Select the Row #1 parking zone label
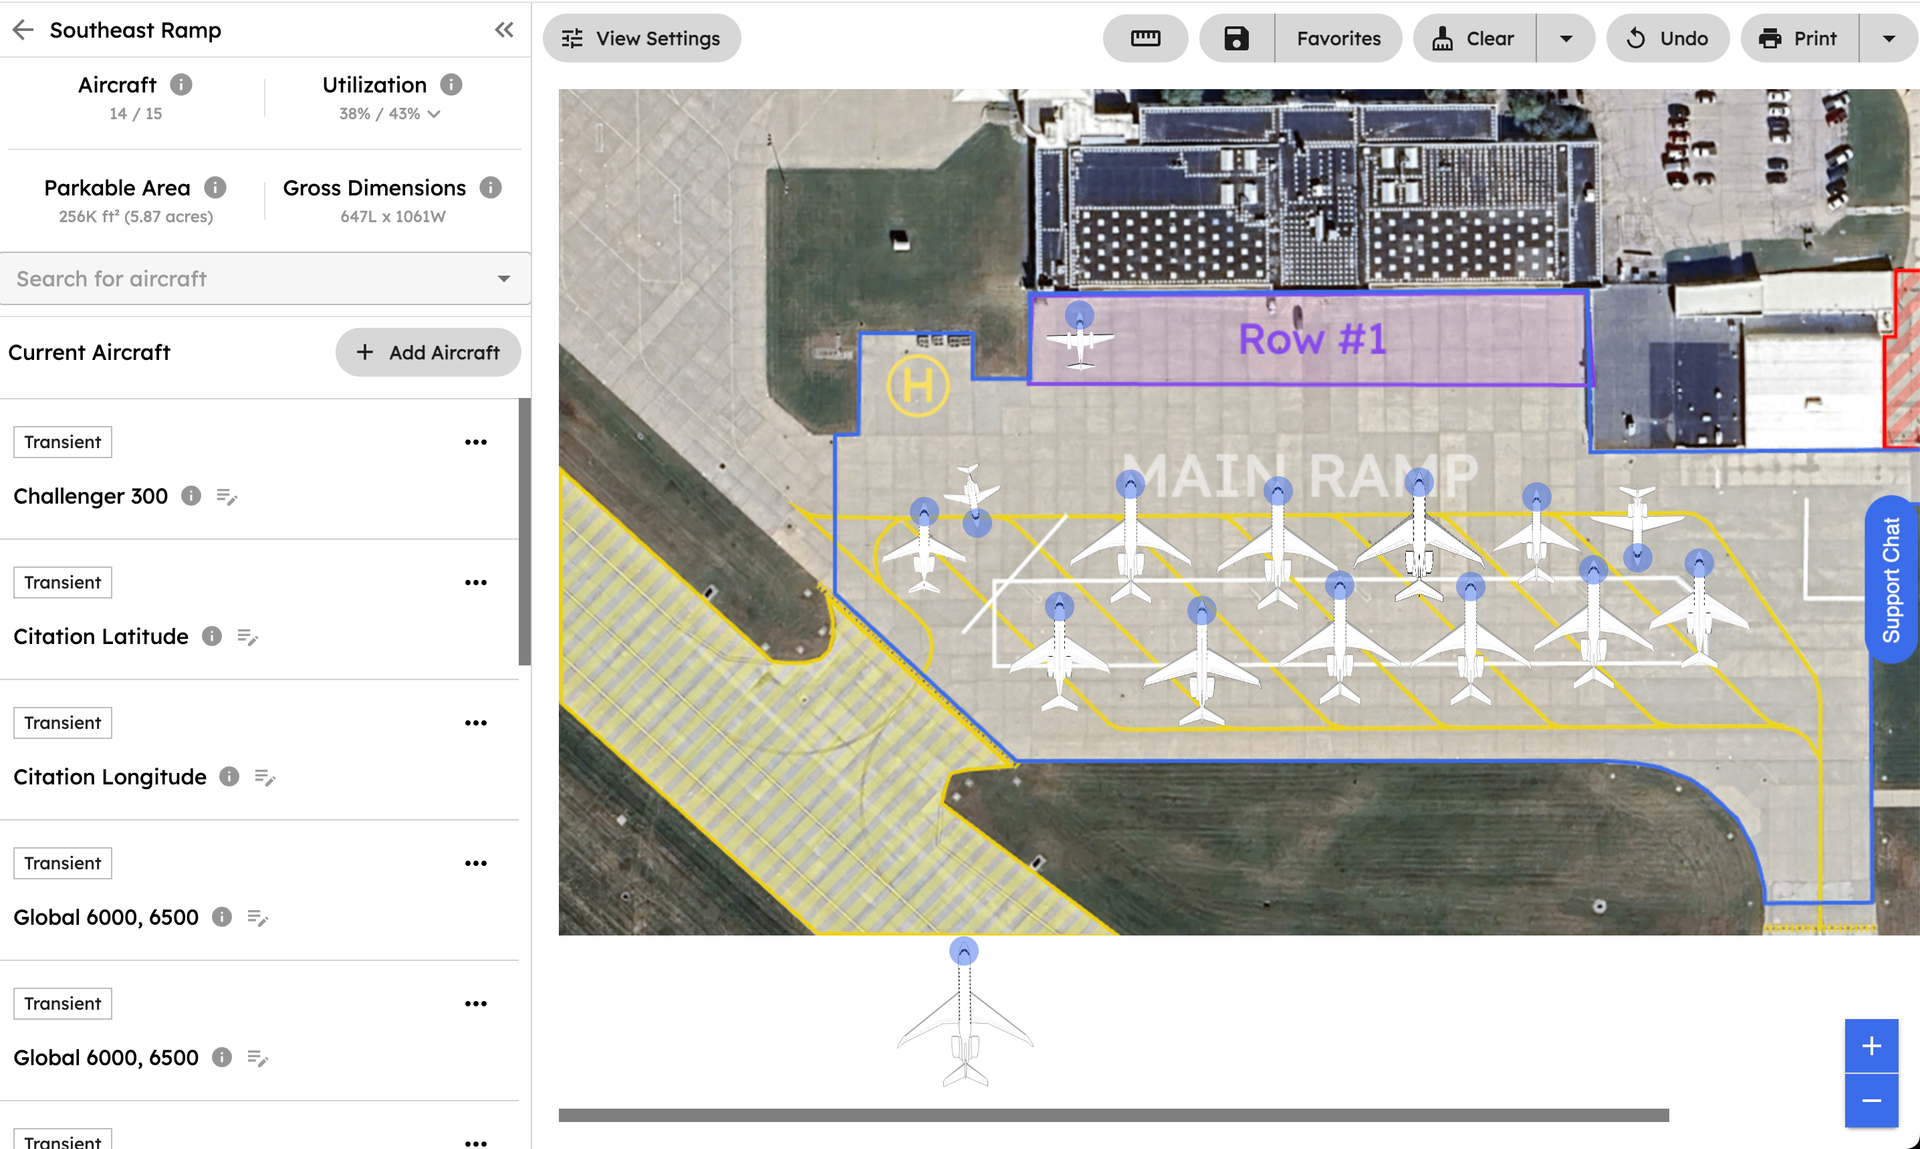This screenshot has width=1920, height=1149. (x=1312, y=339)
